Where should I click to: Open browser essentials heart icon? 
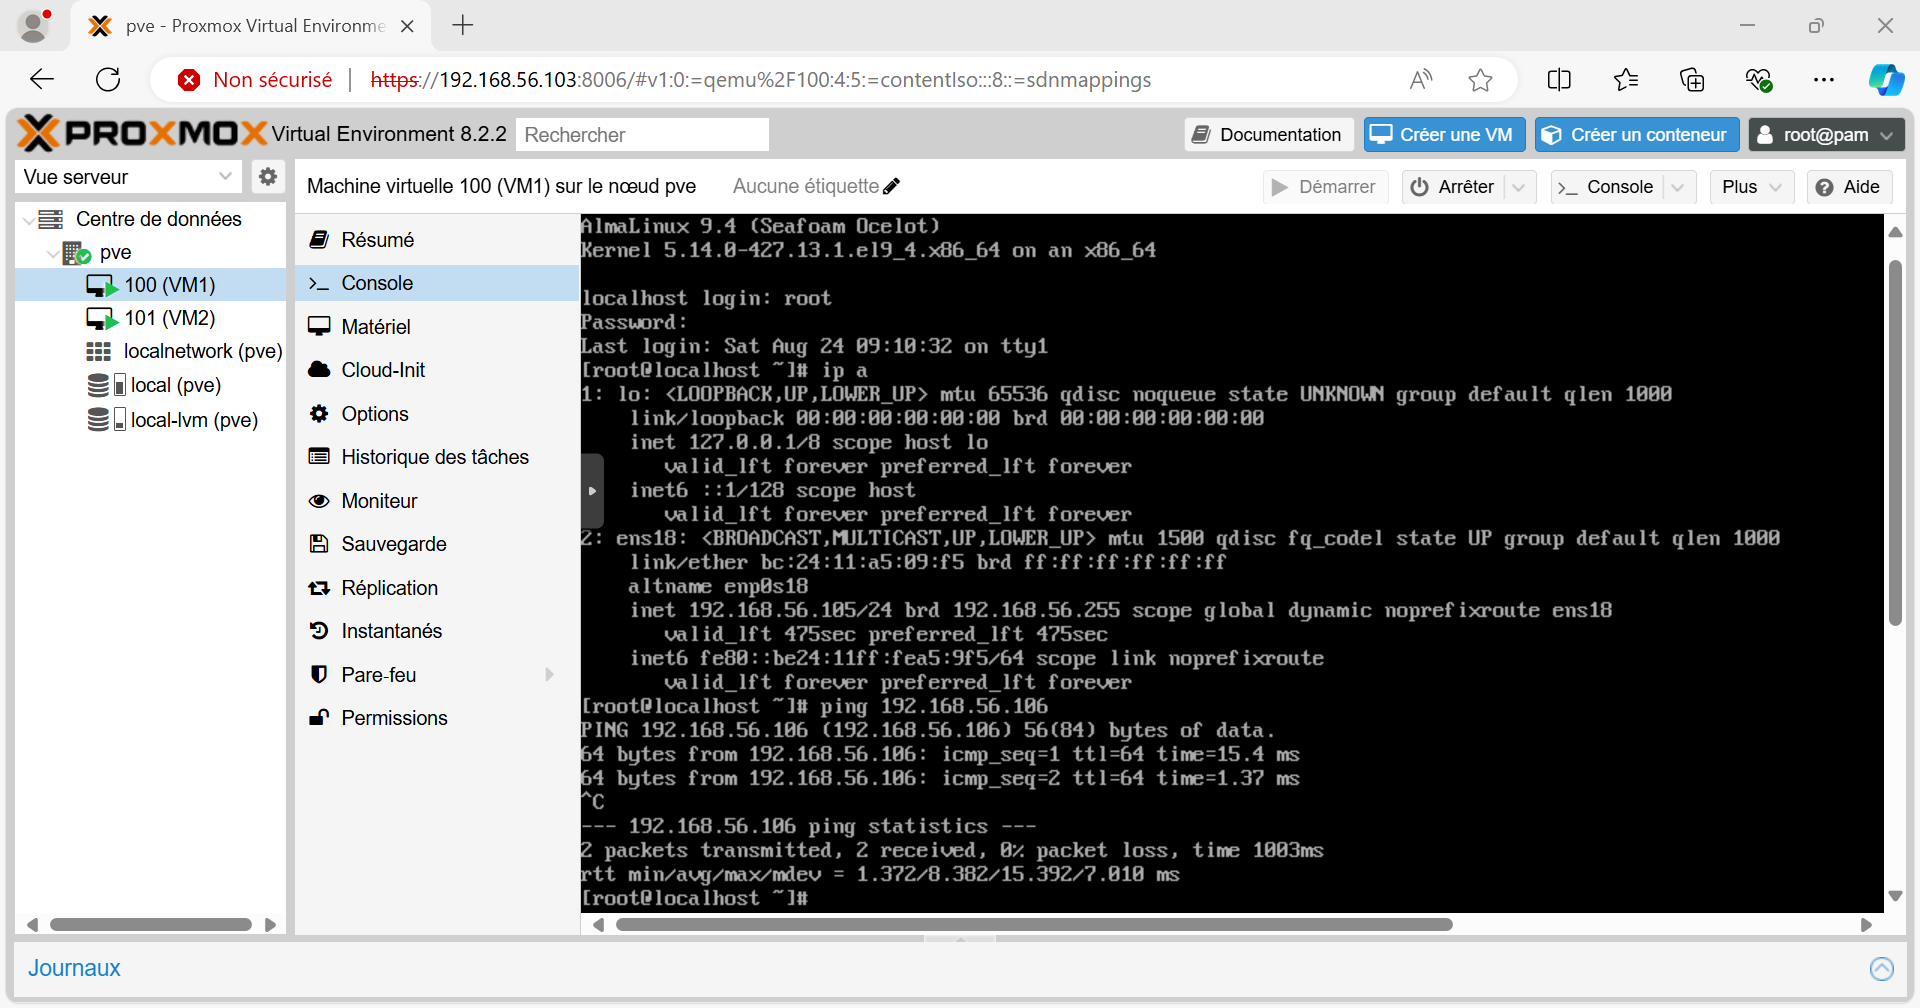pos(1759,80)
